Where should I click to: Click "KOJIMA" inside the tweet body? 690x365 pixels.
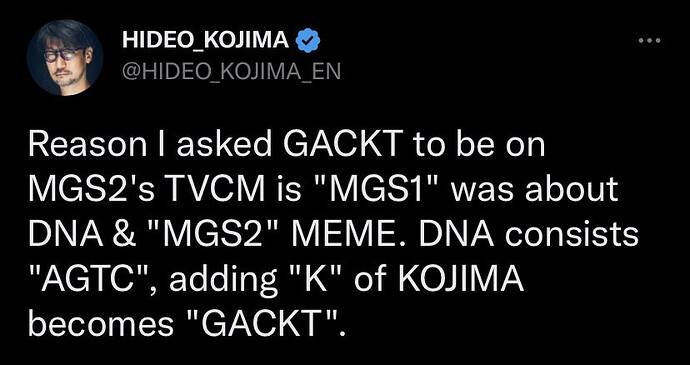[x=462, y=280]
